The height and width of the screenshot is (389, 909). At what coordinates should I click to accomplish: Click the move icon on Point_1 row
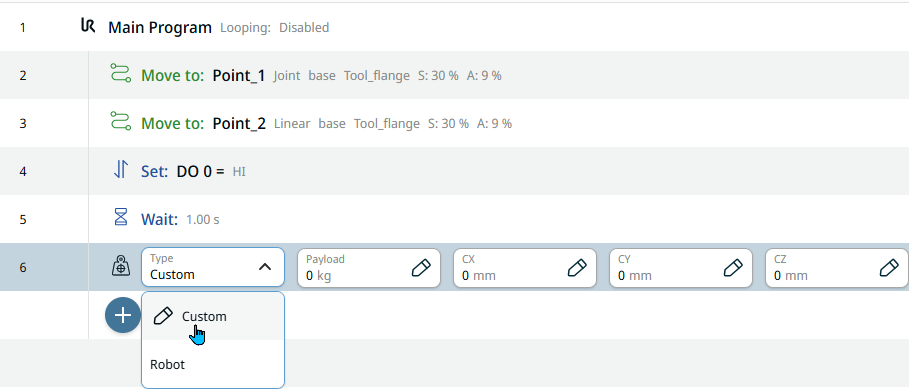click(121, 74)
